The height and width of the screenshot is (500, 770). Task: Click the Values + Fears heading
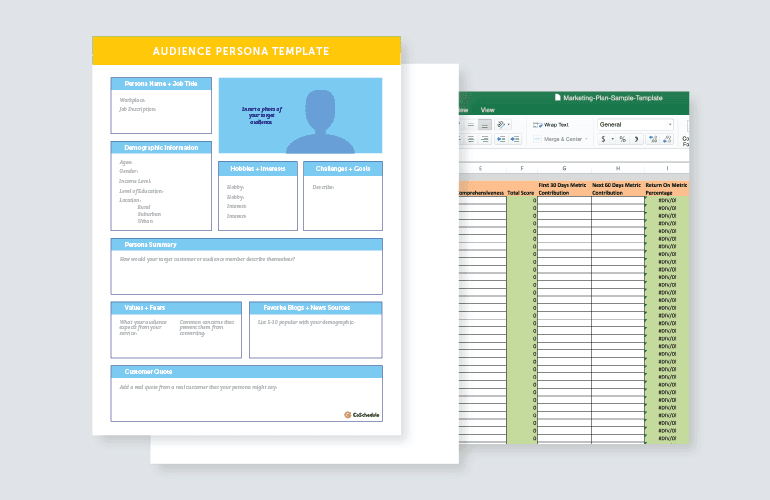(144, 307)
